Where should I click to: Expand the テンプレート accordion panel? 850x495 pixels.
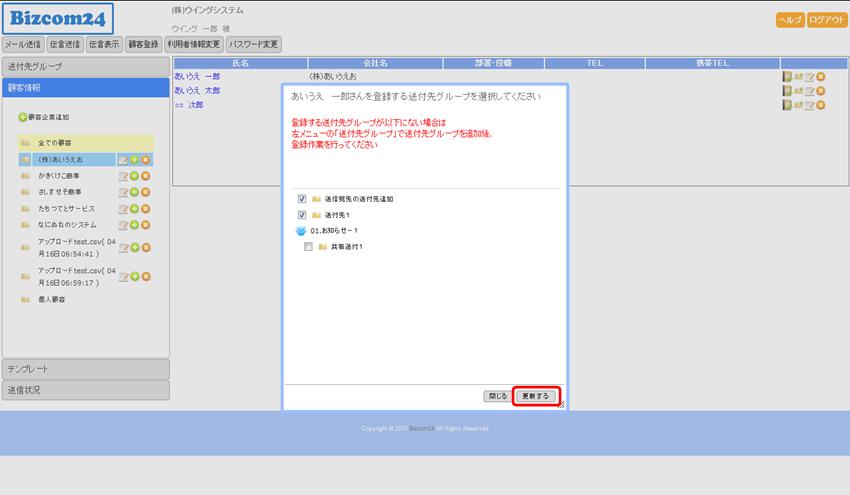85,369
